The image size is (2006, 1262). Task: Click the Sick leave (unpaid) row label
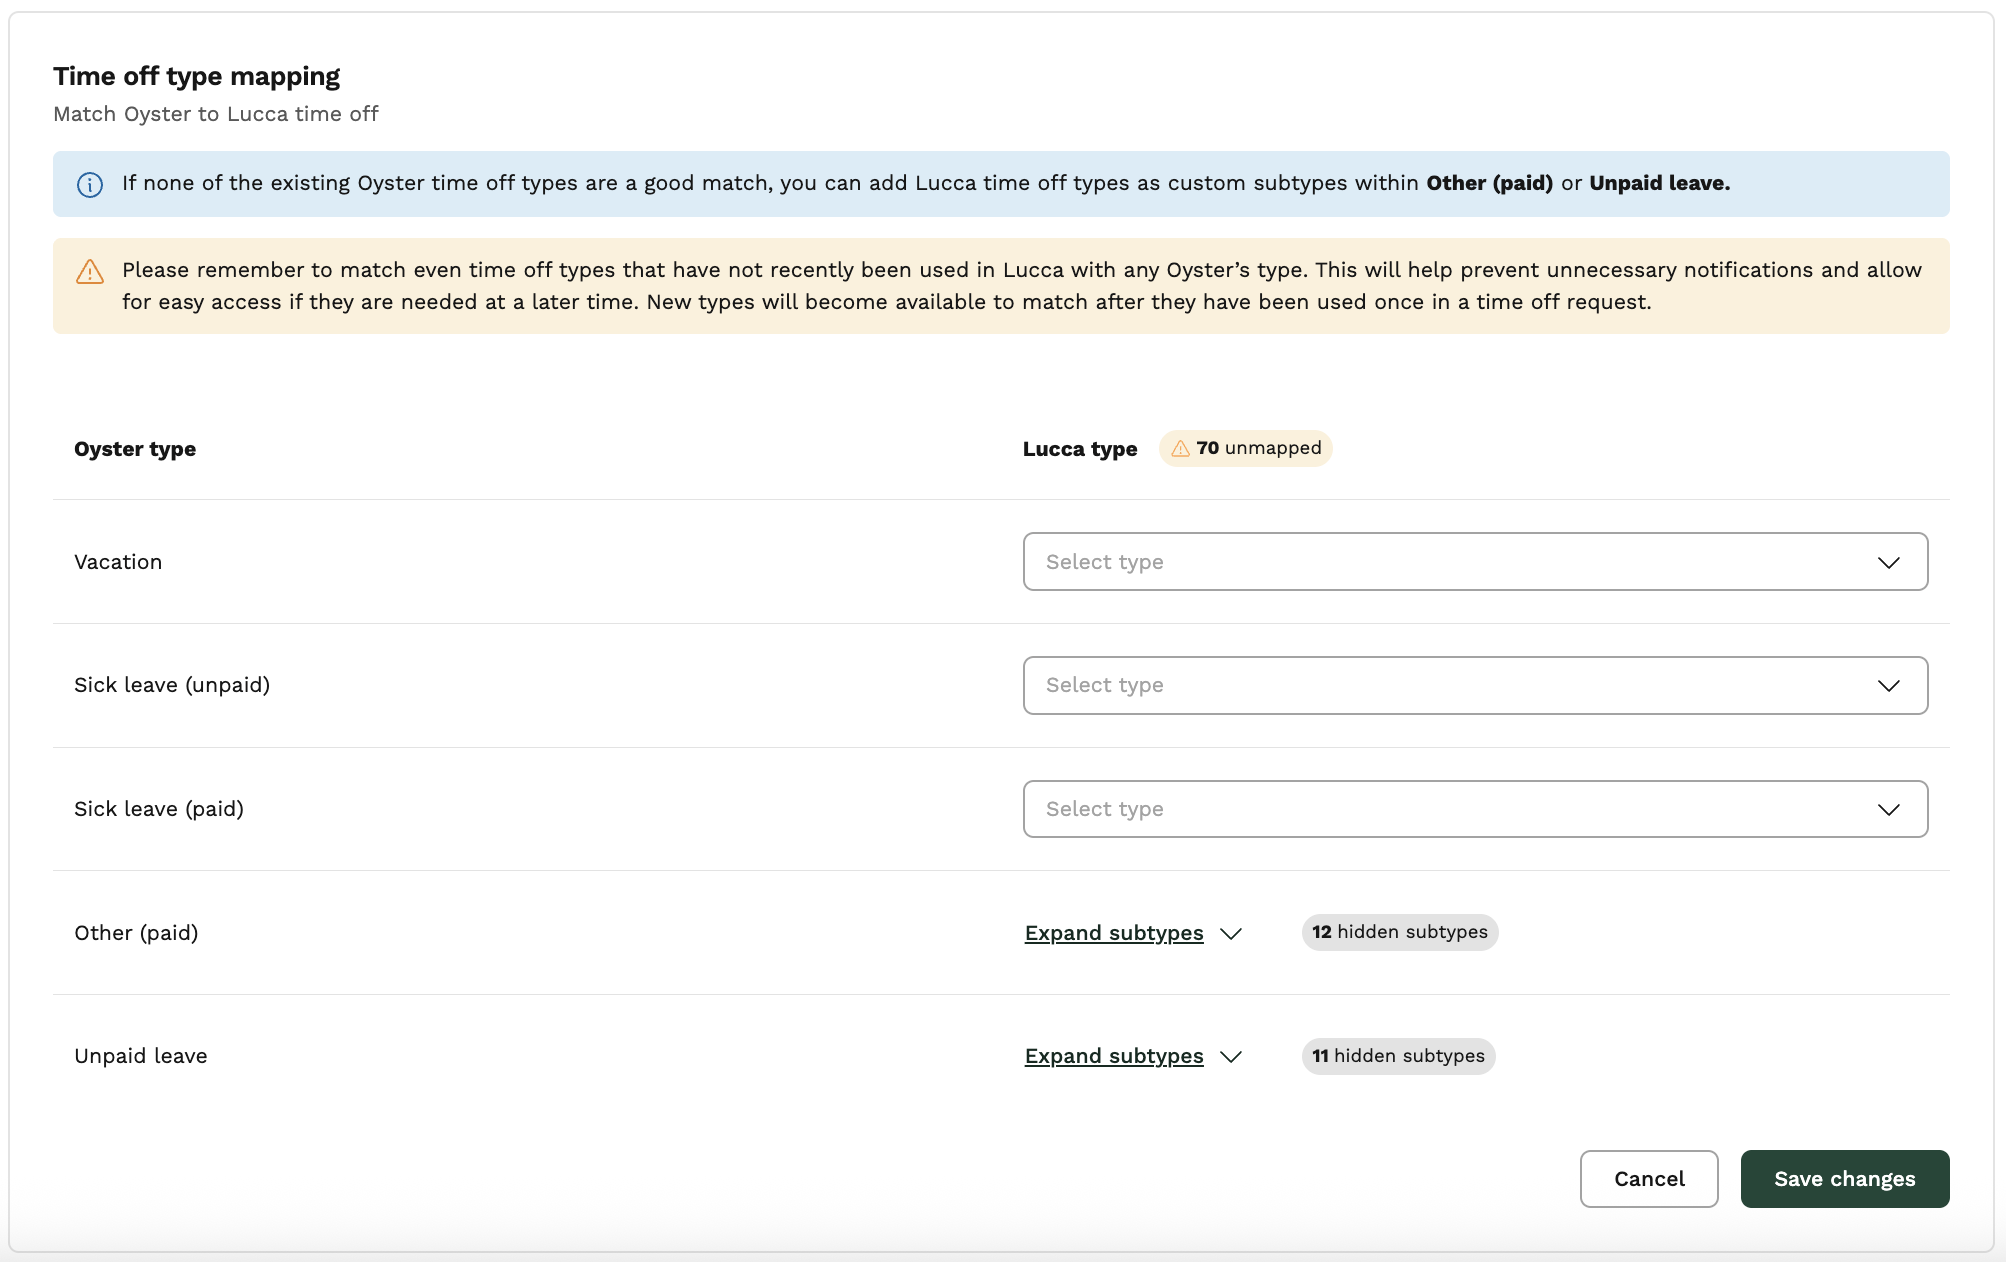tap(172, 685)
